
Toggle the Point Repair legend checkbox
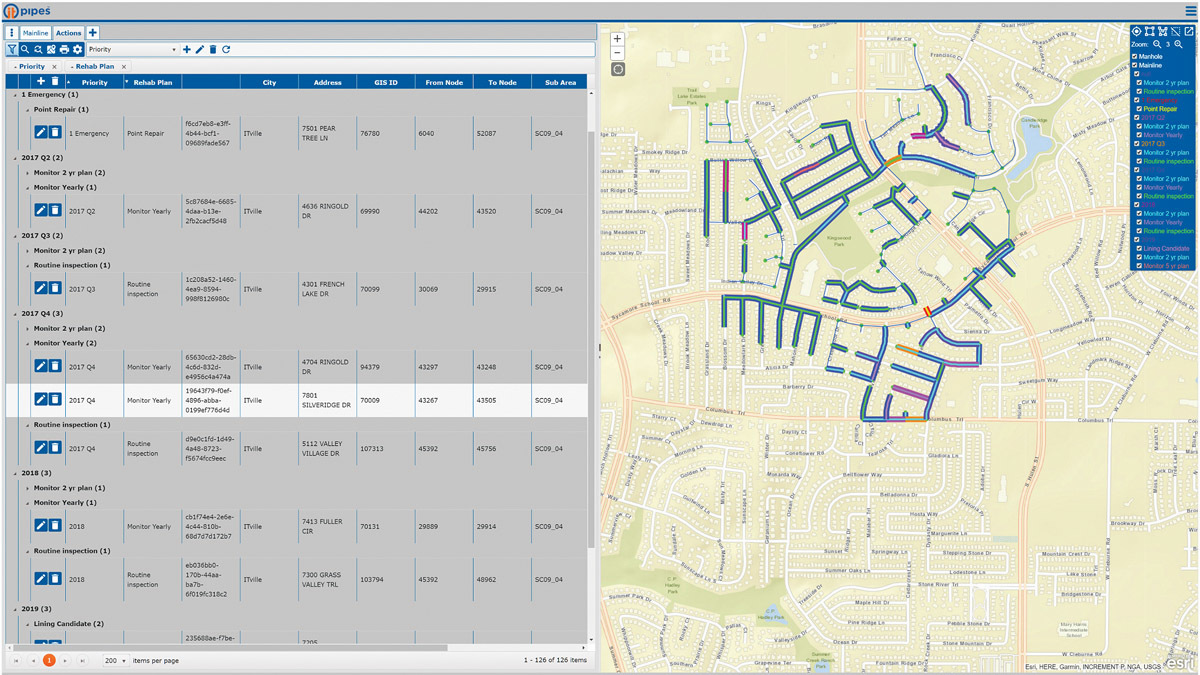[x=1139, y=108]
